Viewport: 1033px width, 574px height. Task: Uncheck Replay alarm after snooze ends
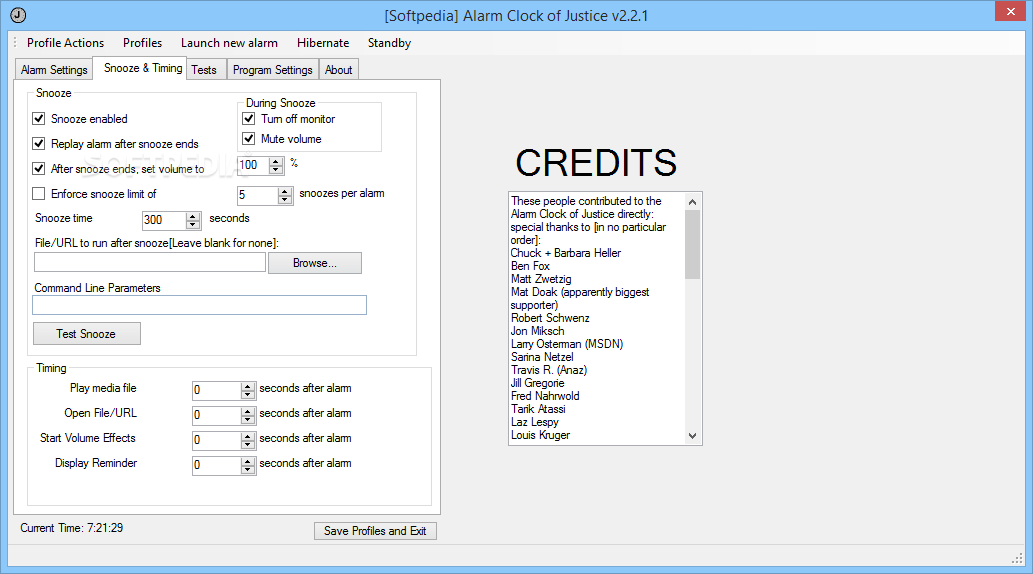click(39, 144)
